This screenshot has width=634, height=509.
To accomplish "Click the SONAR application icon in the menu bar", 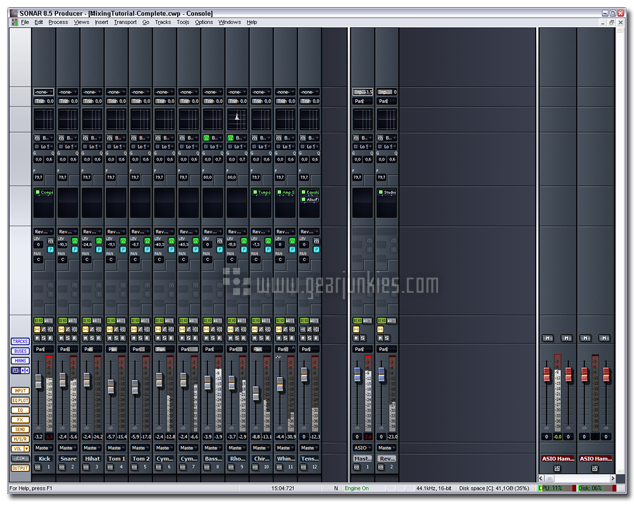I will coord(14,22).
